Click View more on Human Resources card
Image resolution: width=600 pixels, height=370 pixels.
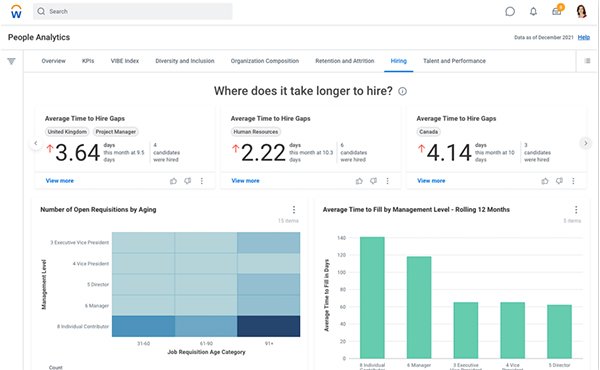point(245,181)
